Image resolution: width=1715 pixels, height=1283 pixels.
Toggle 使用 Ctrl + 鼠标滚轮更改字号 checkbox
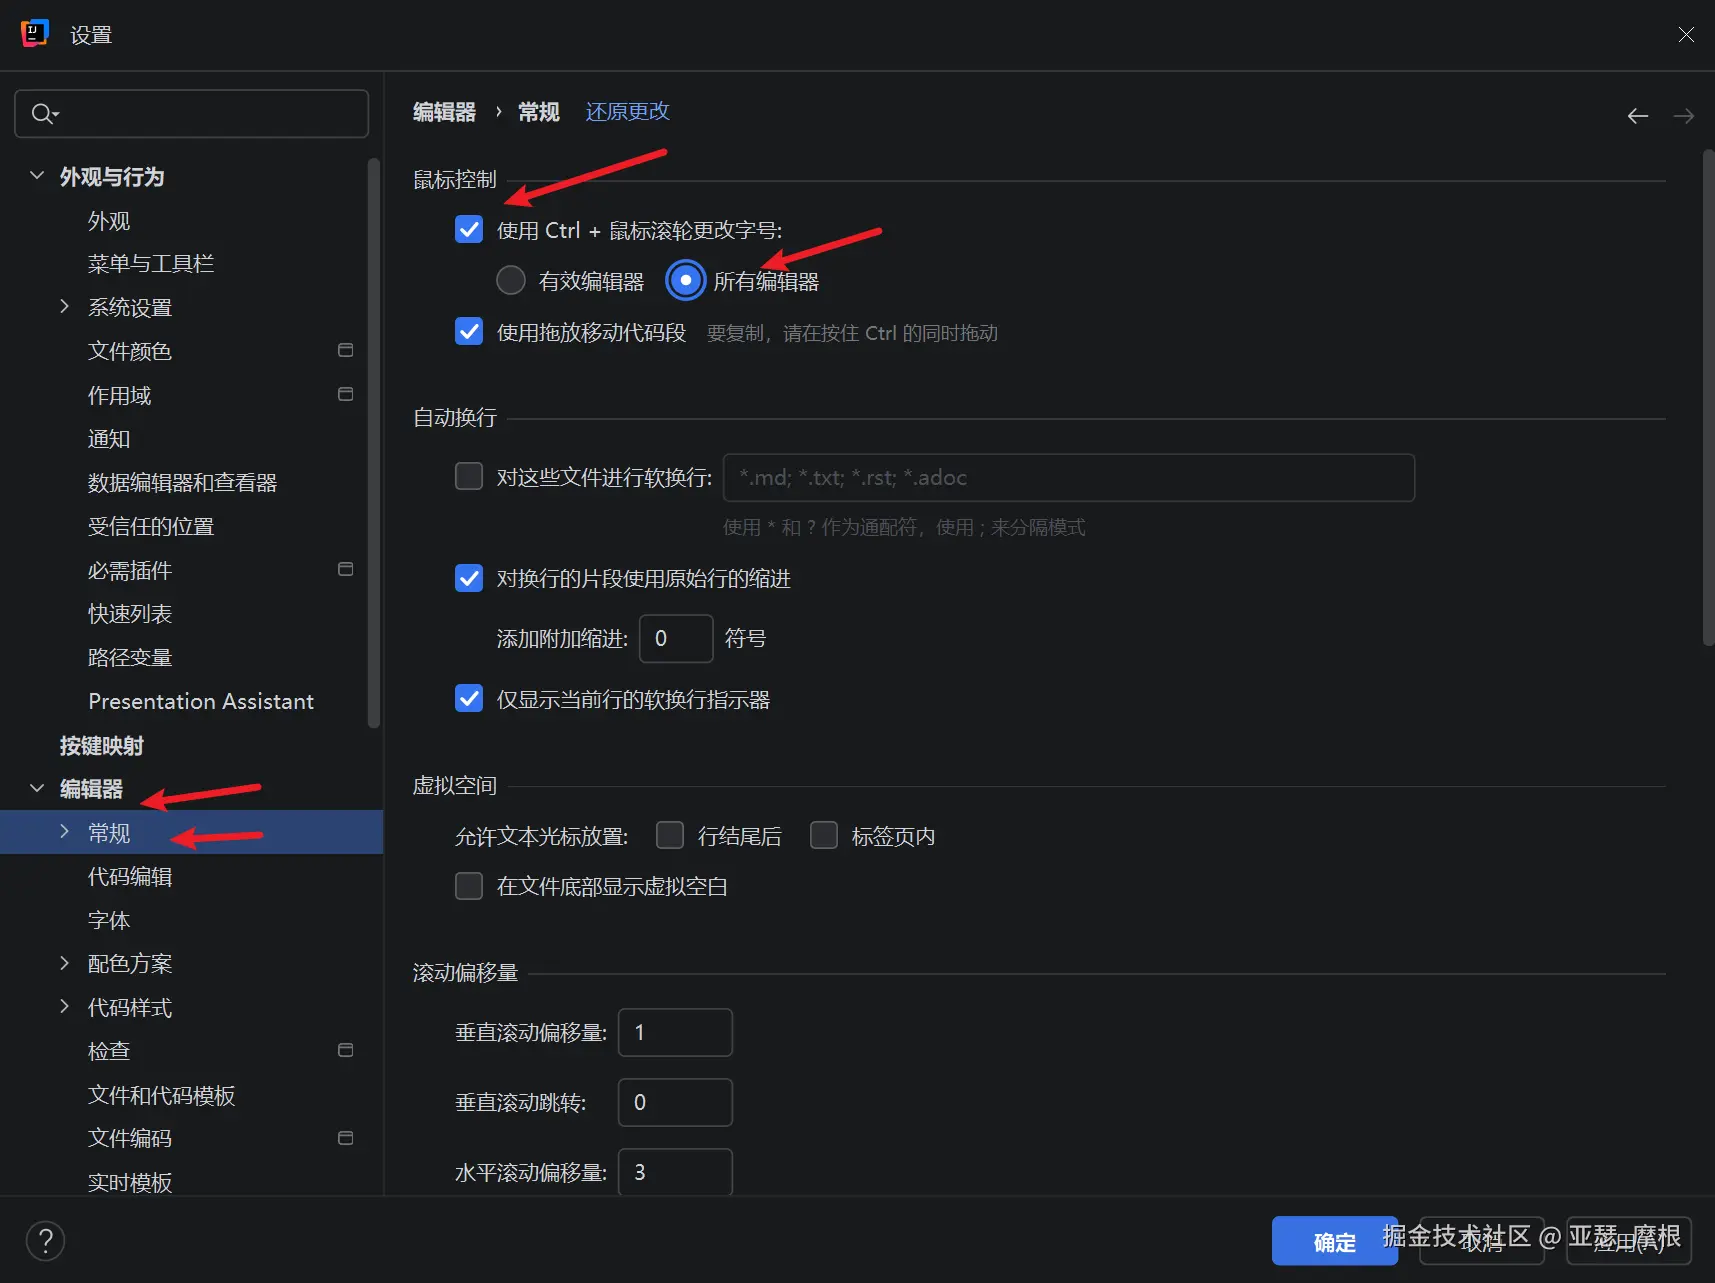click(x=469, y=230)
